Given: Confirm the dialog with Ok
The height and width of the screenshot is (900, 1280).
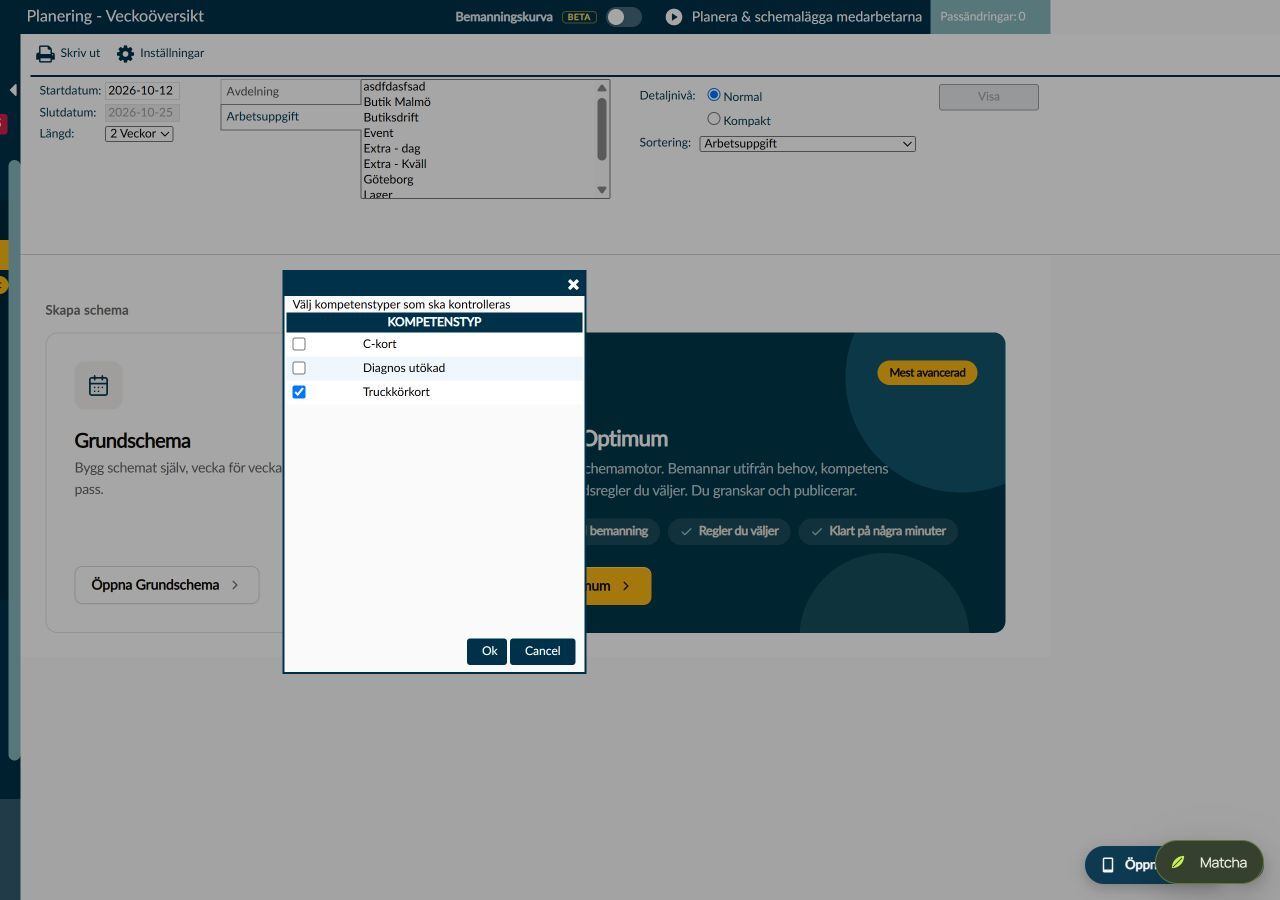Looking at the screenshot, I should pos(487,651).
